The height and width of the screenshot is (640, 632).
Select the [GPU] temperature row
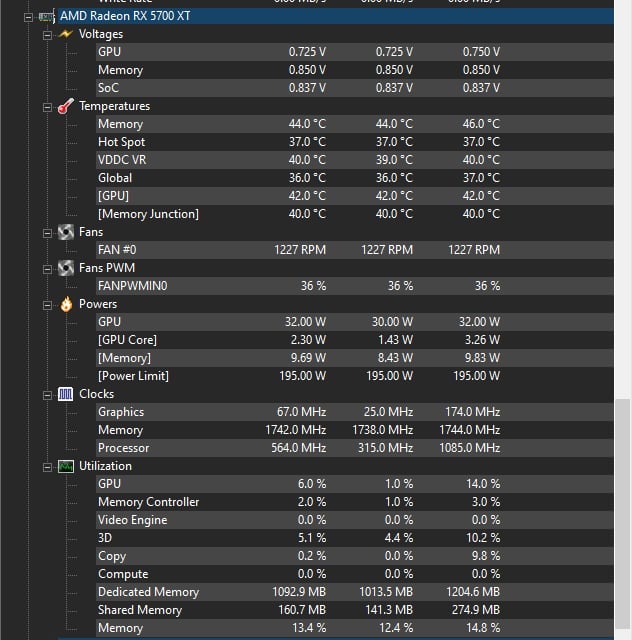tap(354, 196)
